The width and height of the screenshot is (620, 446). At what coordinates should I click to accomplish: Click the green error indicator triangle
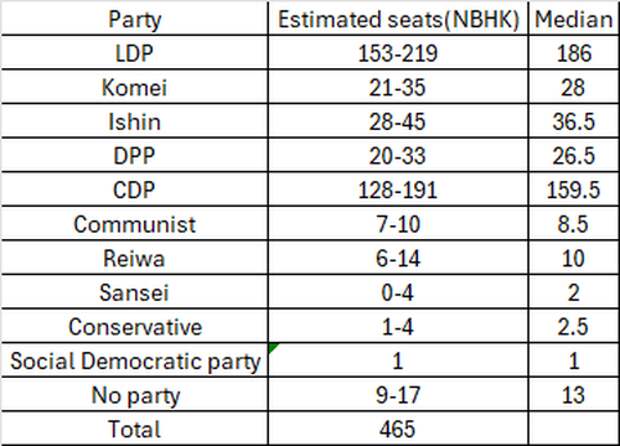click(273, 348)
